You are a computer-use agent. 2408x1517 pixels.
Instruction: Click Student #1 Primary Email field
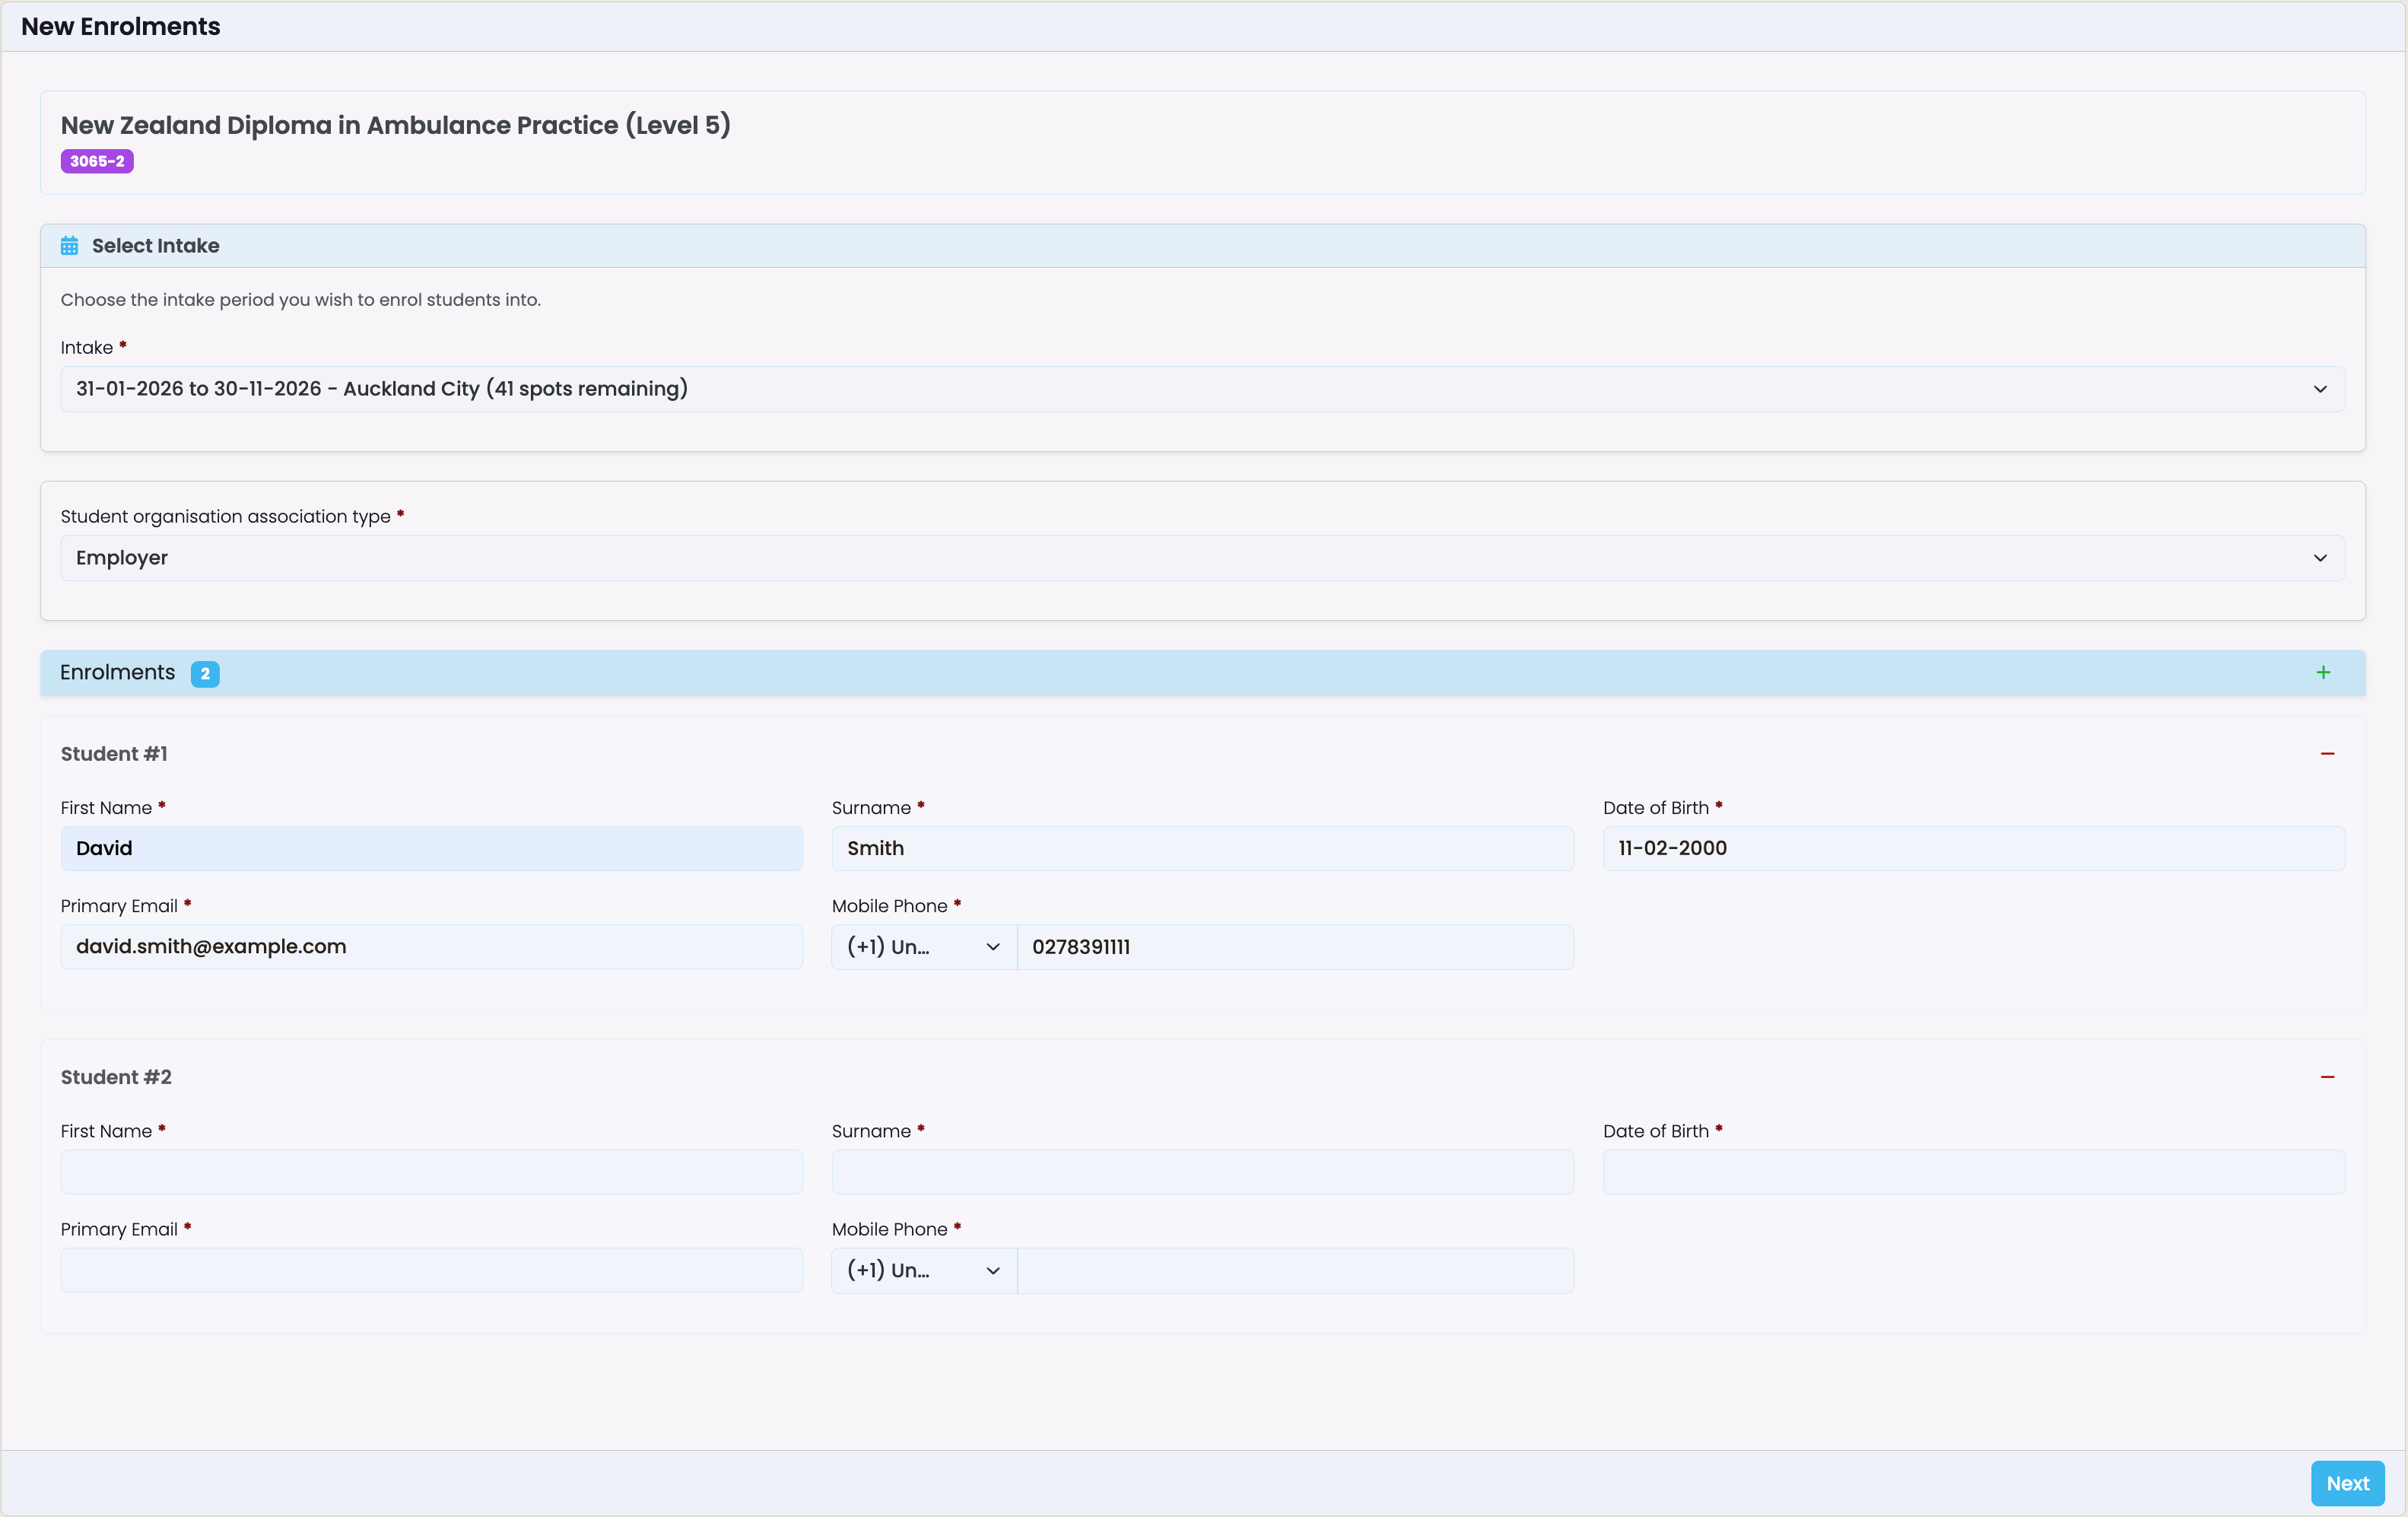(431, 946)
